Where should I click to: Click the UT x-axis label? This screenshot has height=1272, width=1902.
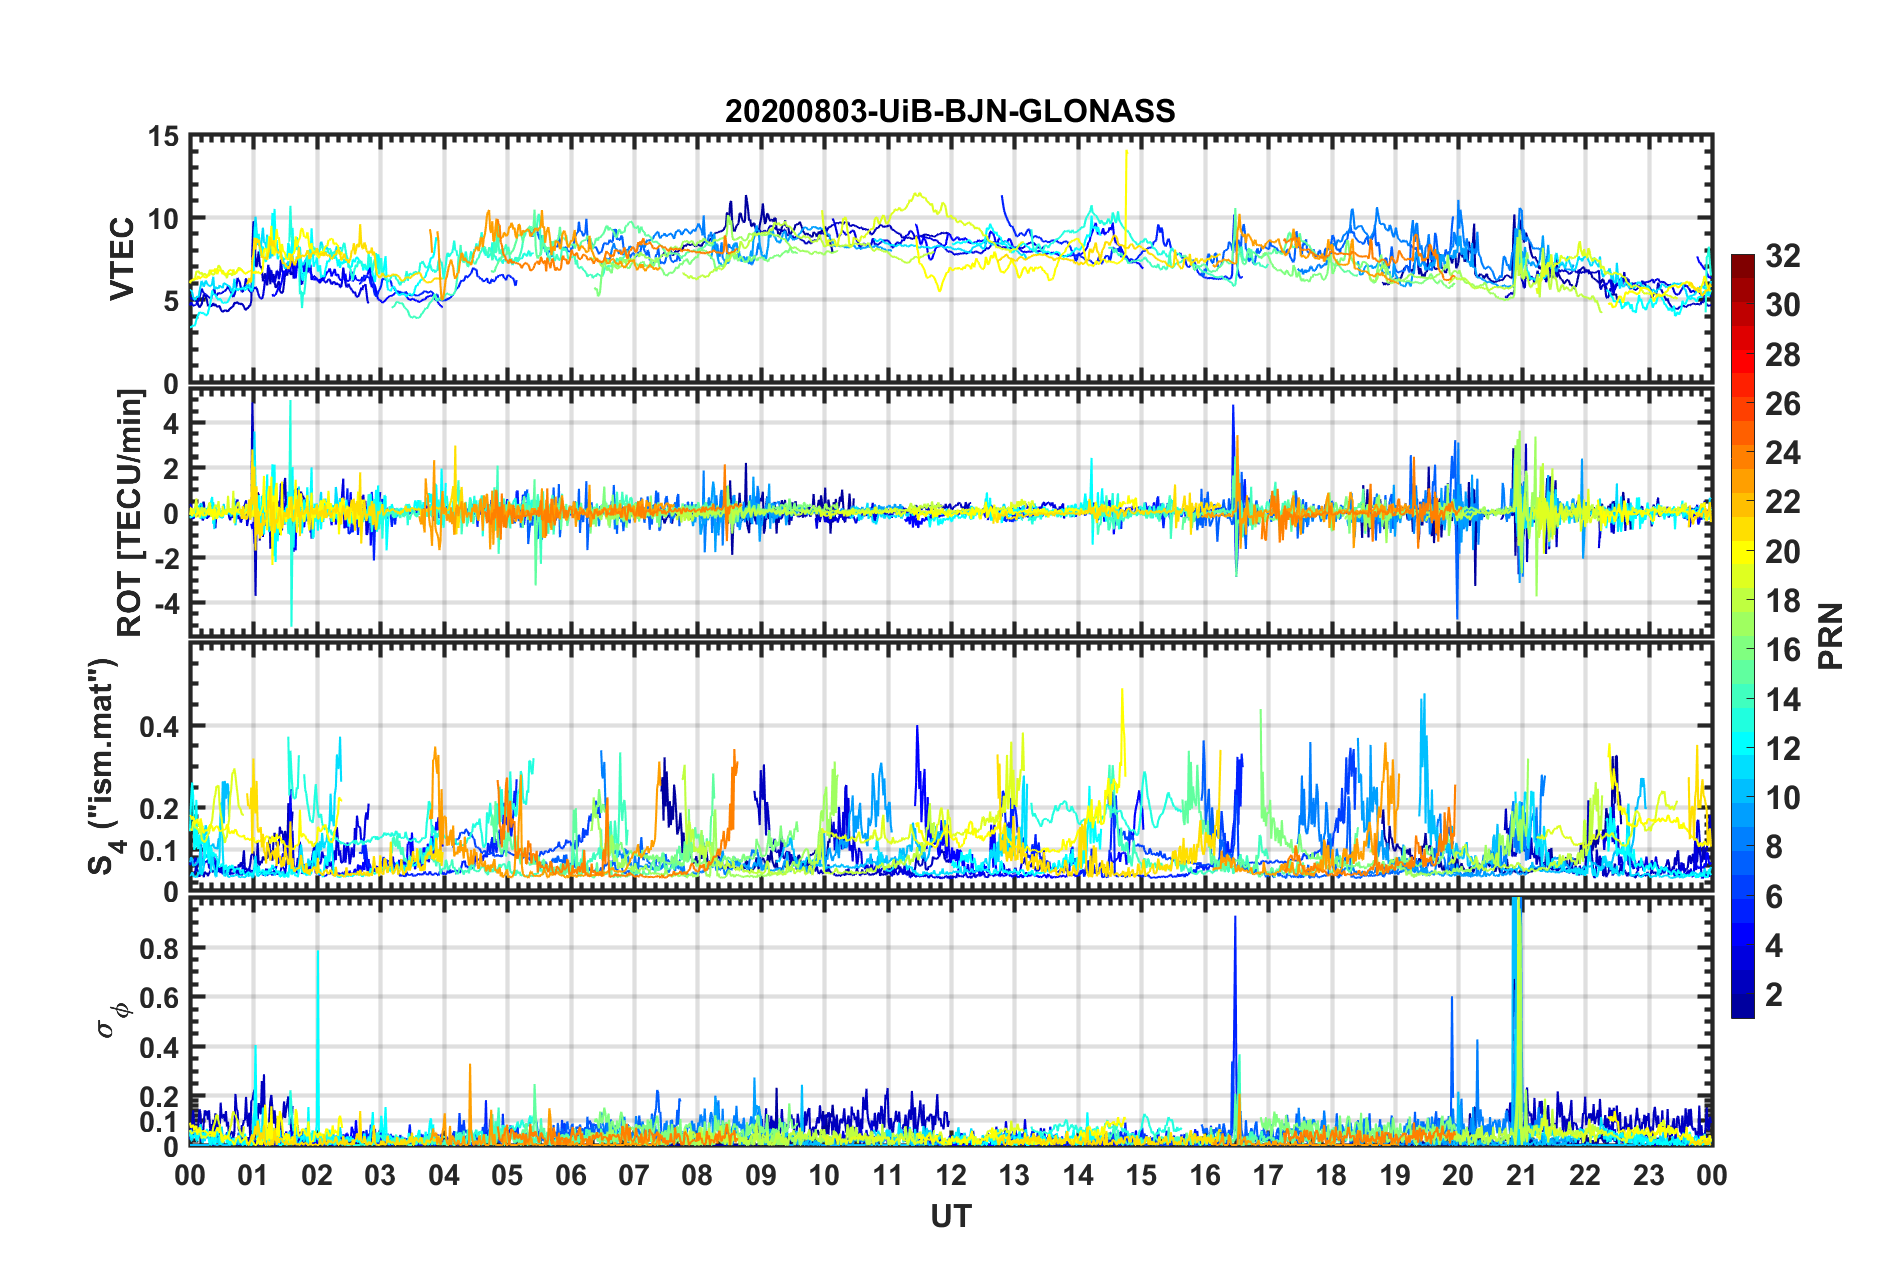pyautogui.click(x=950, y=1216)
